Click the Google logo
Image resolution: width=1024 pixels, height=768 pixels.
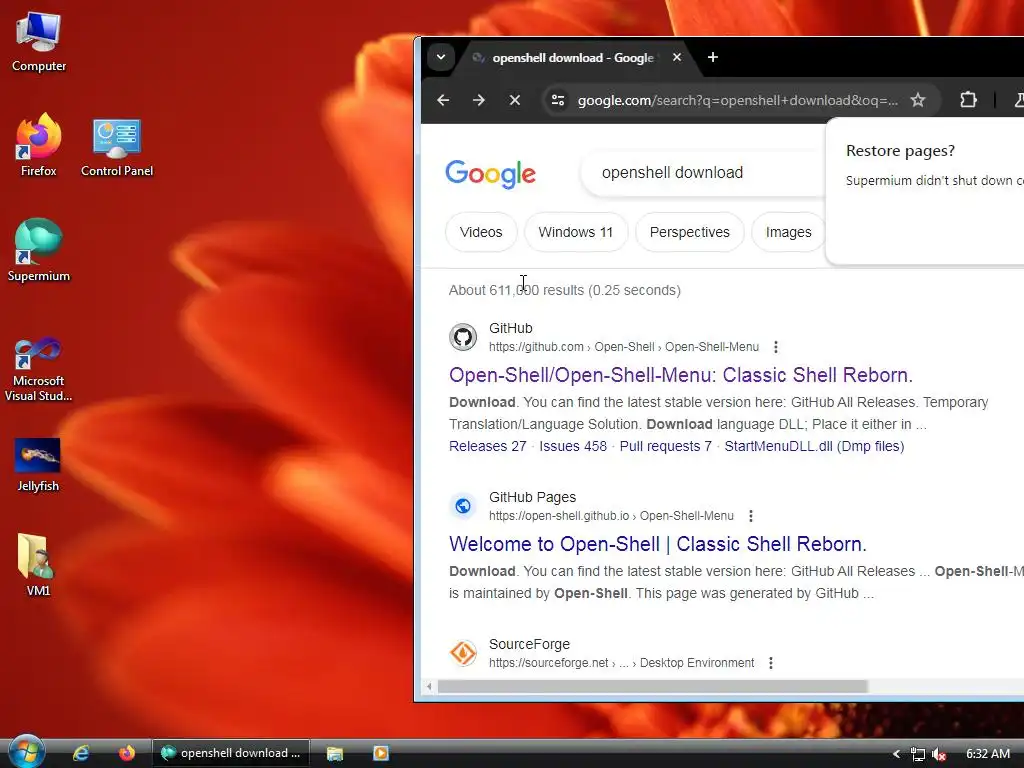490,173
